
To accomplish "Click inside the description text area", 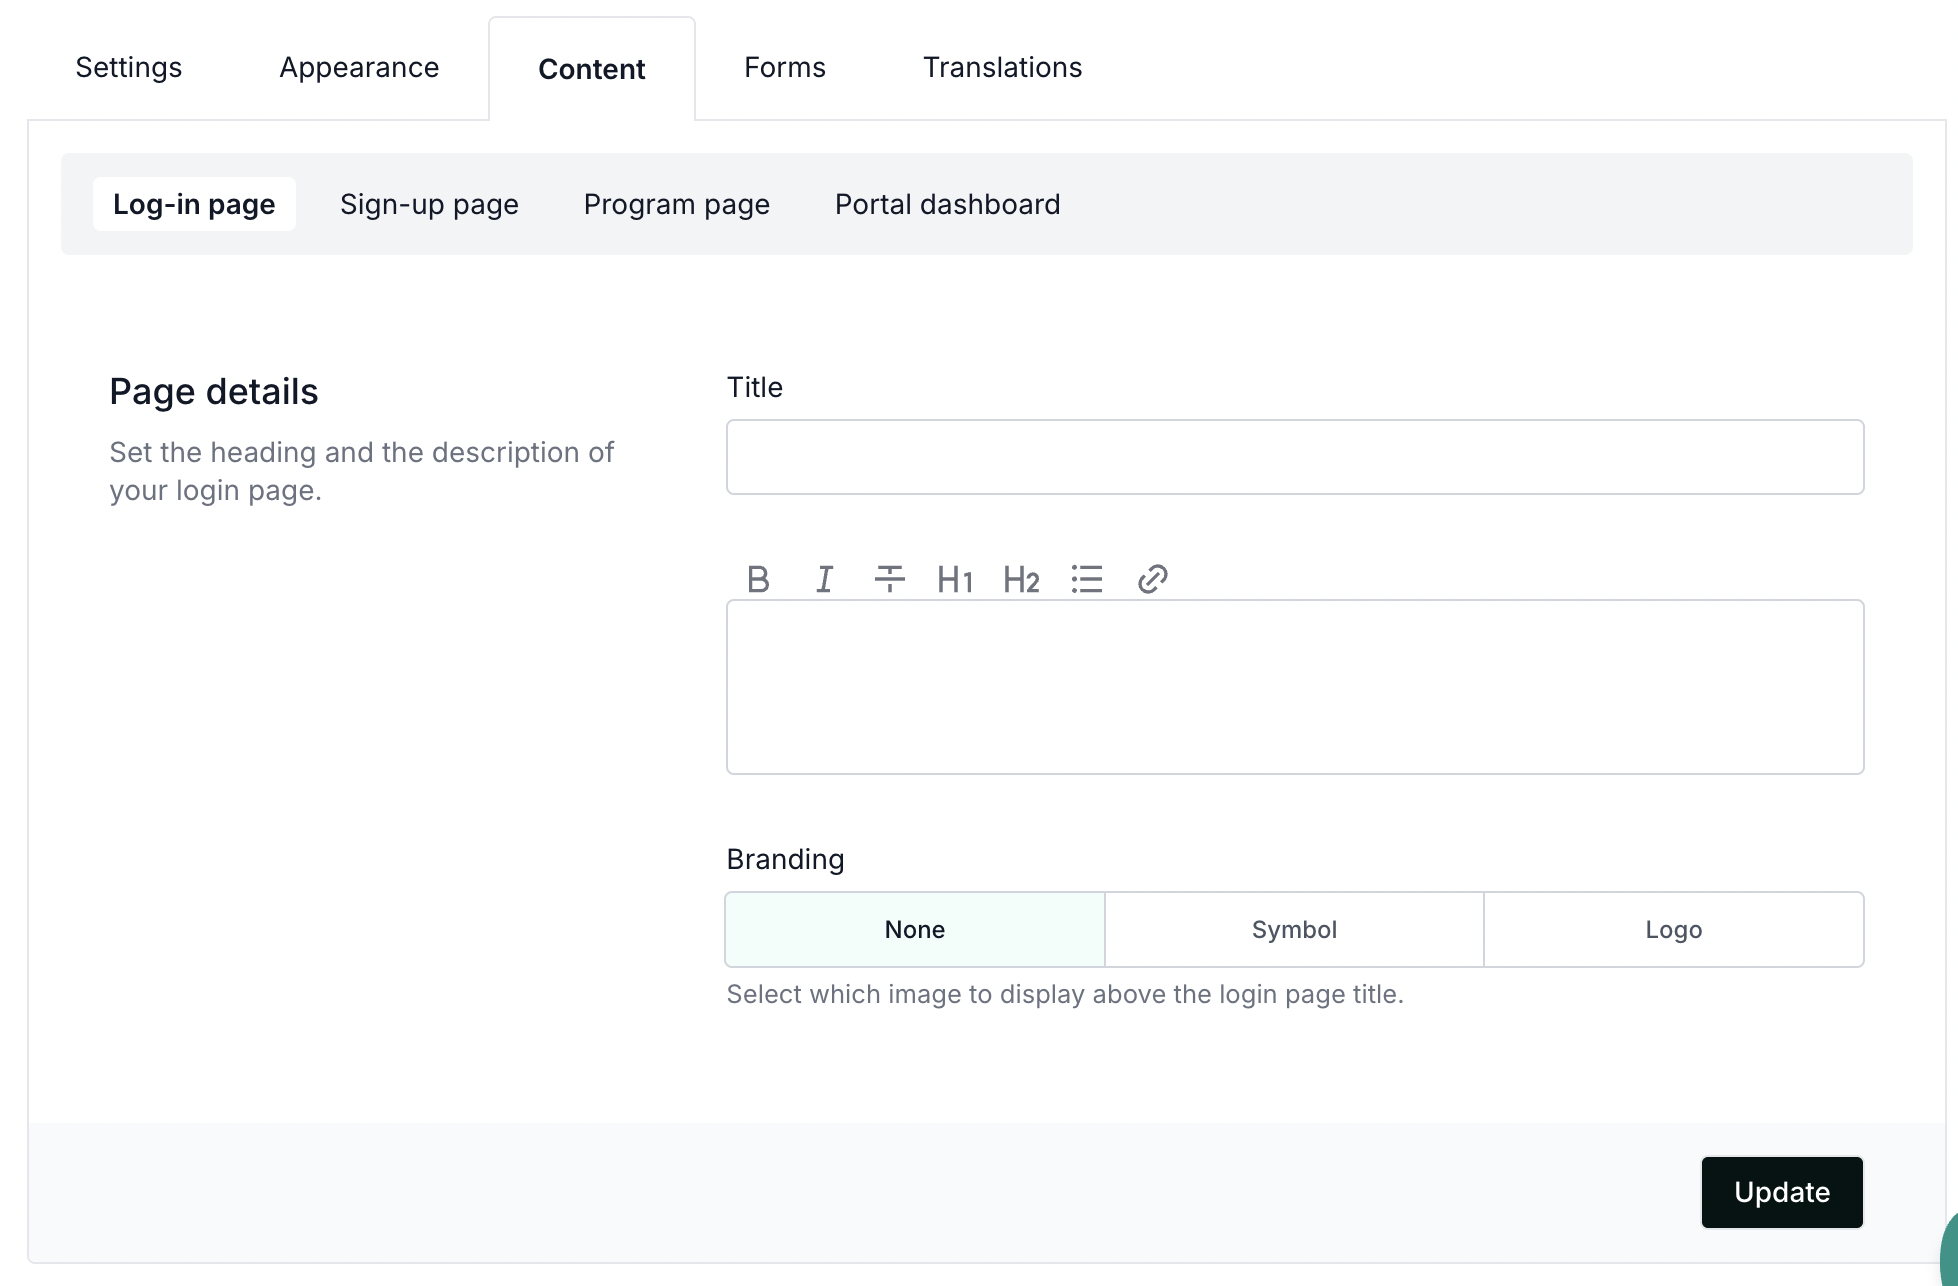I will tap(1295, 687).
